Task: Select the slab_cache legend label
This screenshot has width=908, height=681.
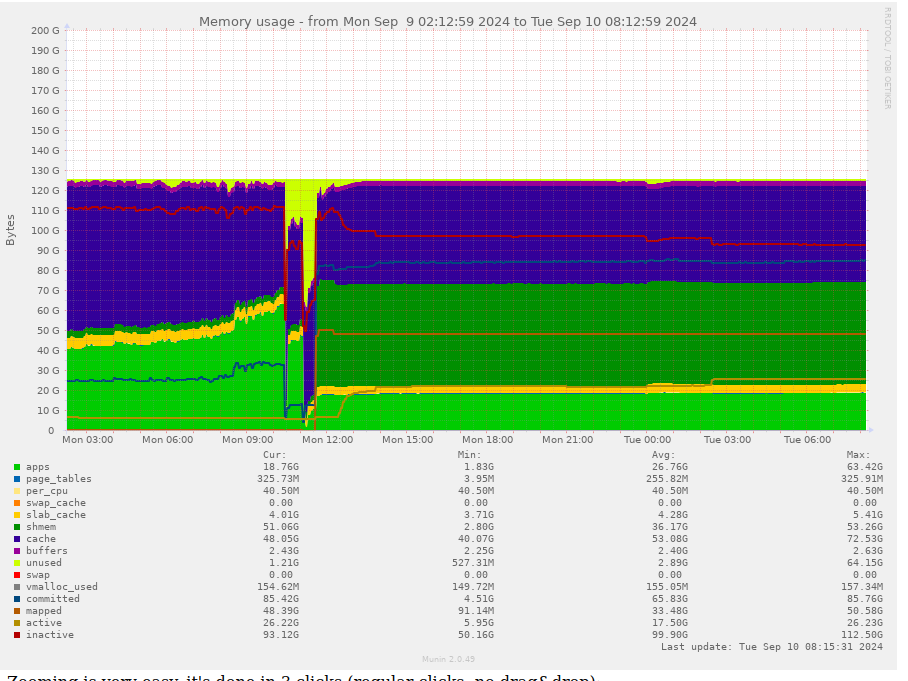Action: tap(56, 515)
